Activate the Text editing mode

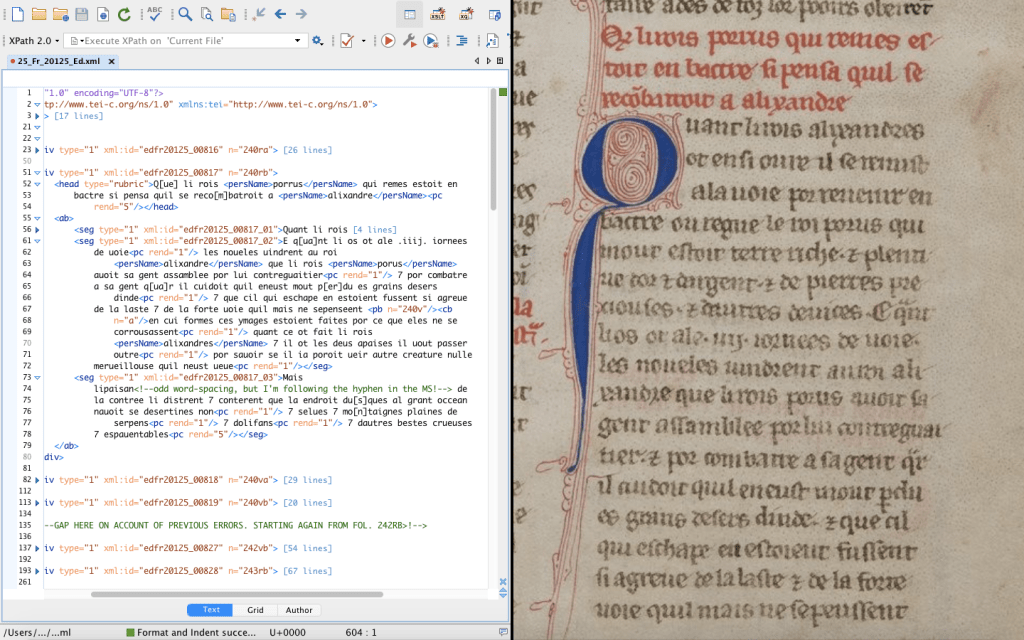pos(211,610)
